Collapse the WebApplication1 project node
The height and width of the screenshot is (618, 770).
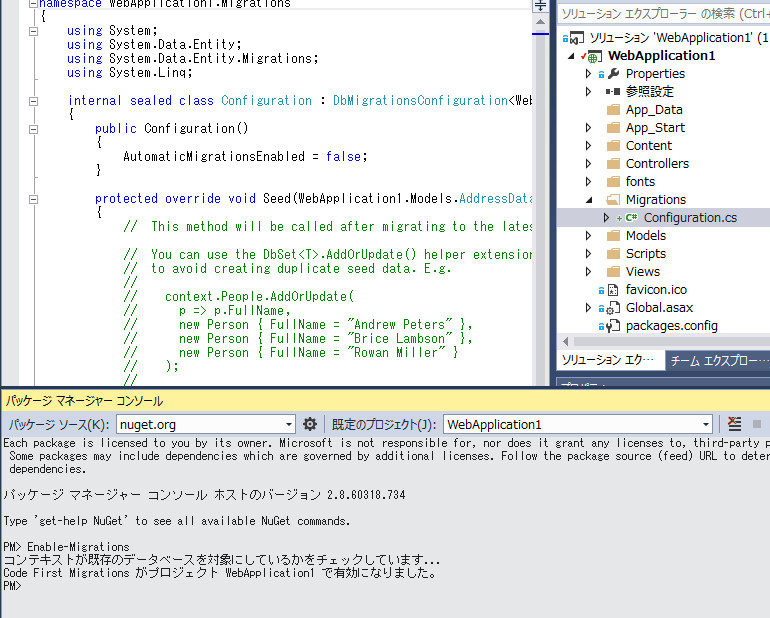tap(571, 56)
